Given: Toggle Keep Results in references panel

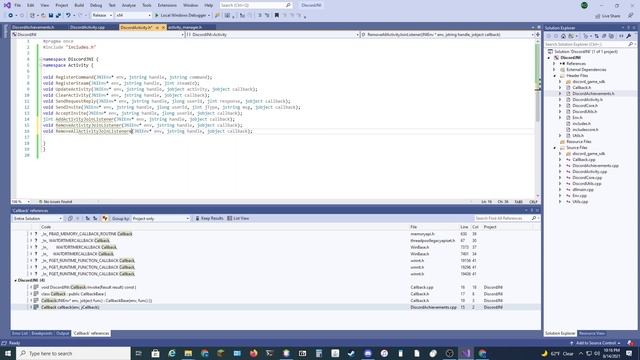Looking at the screenshot, I should (209, 218).
